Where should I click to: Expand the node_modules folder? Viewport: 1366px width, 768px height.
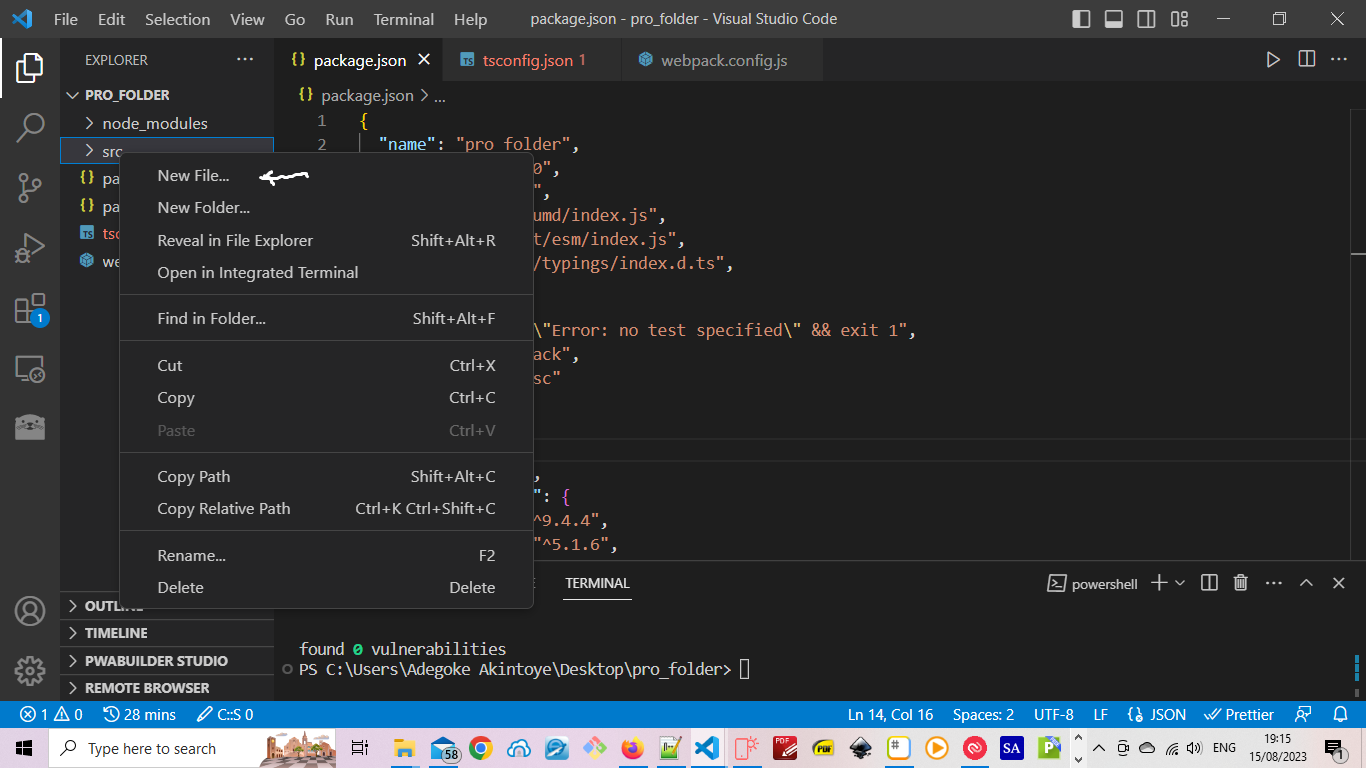154,123
